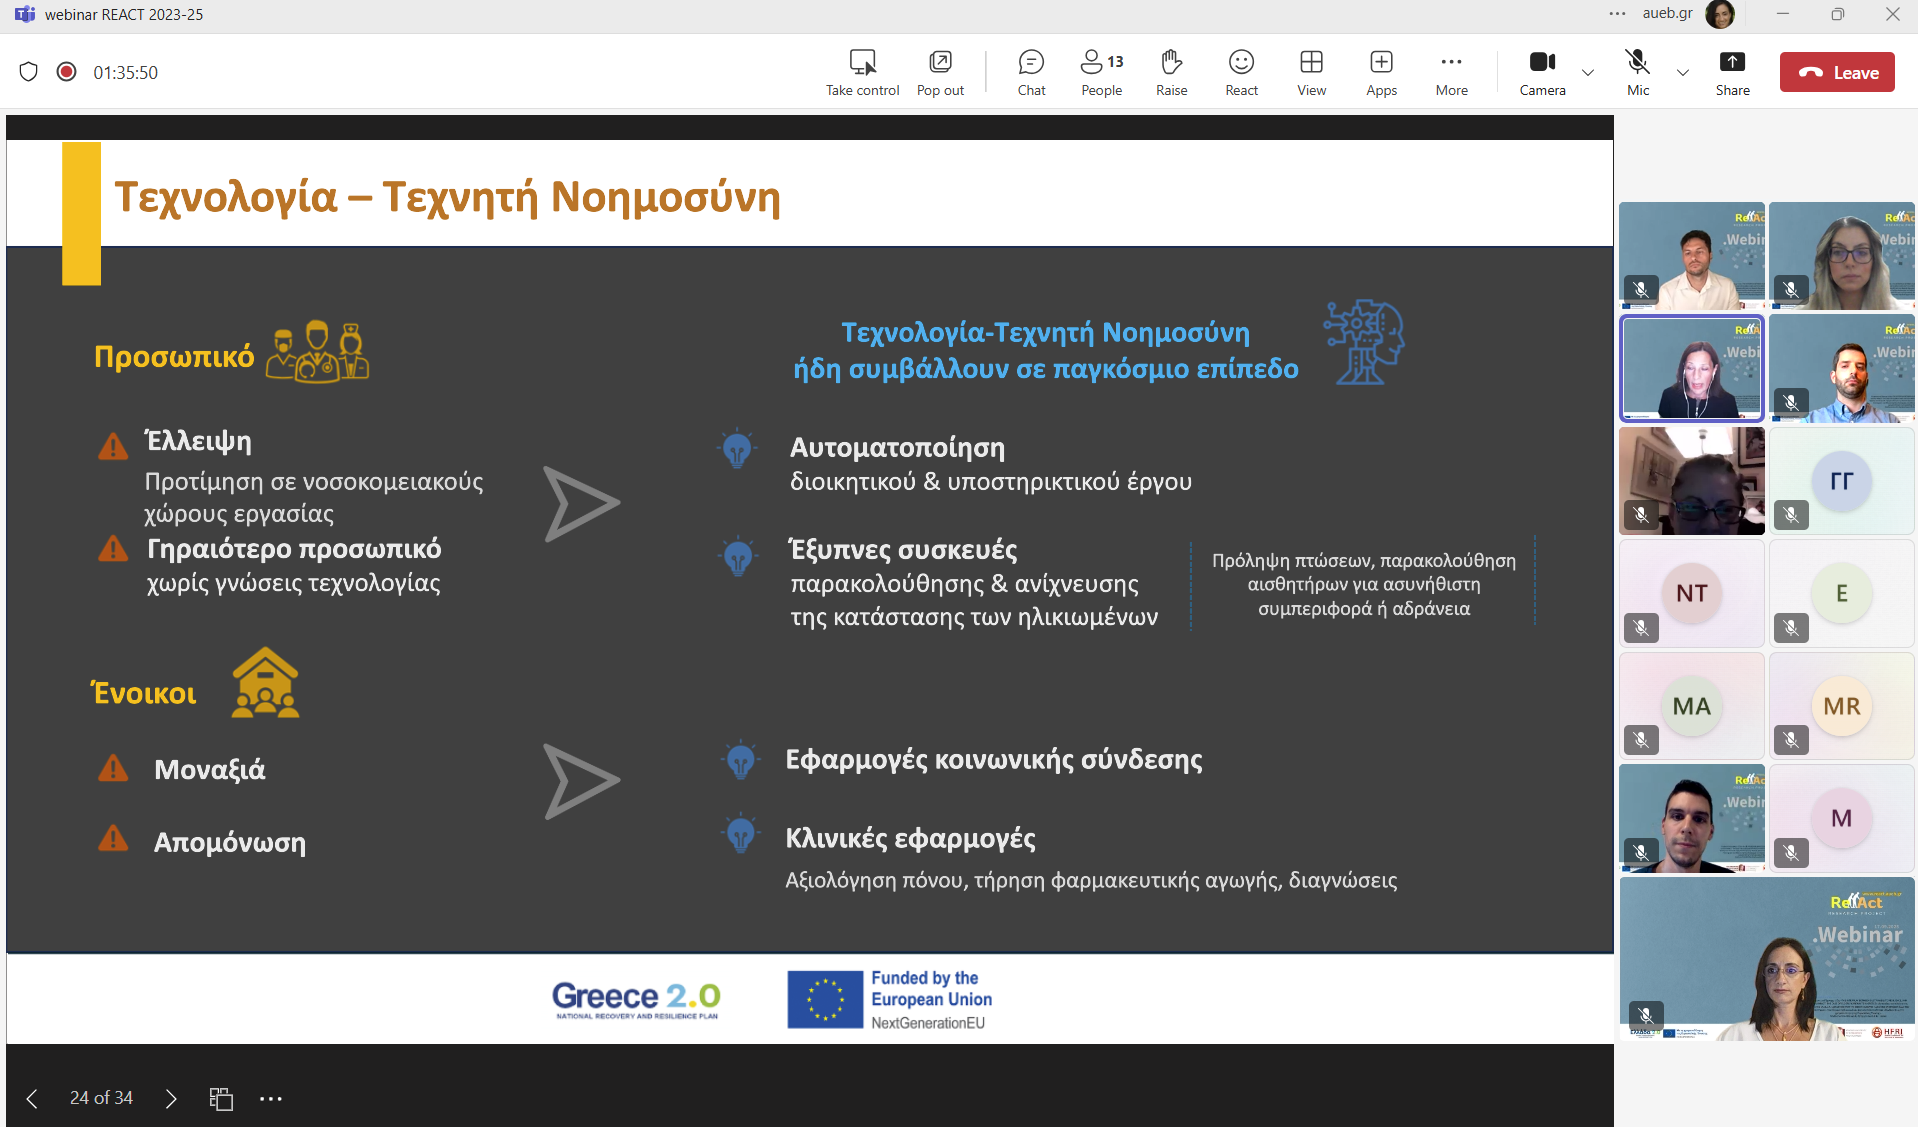
Task: Click the window title 'webinar REACT 2023-25'
Action: click(124, 14)
